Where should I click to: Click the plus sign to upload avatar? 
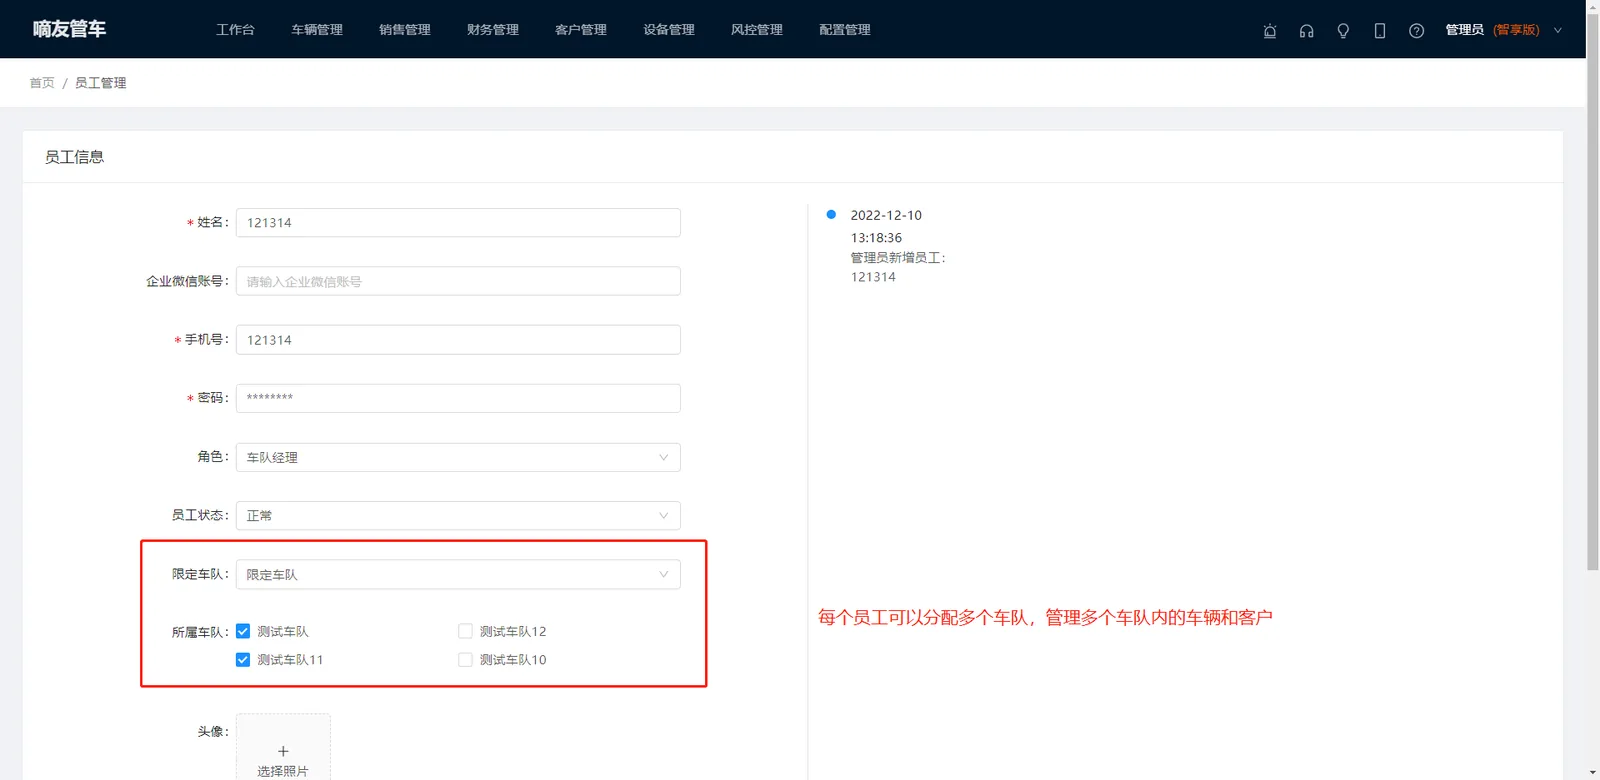283,751
